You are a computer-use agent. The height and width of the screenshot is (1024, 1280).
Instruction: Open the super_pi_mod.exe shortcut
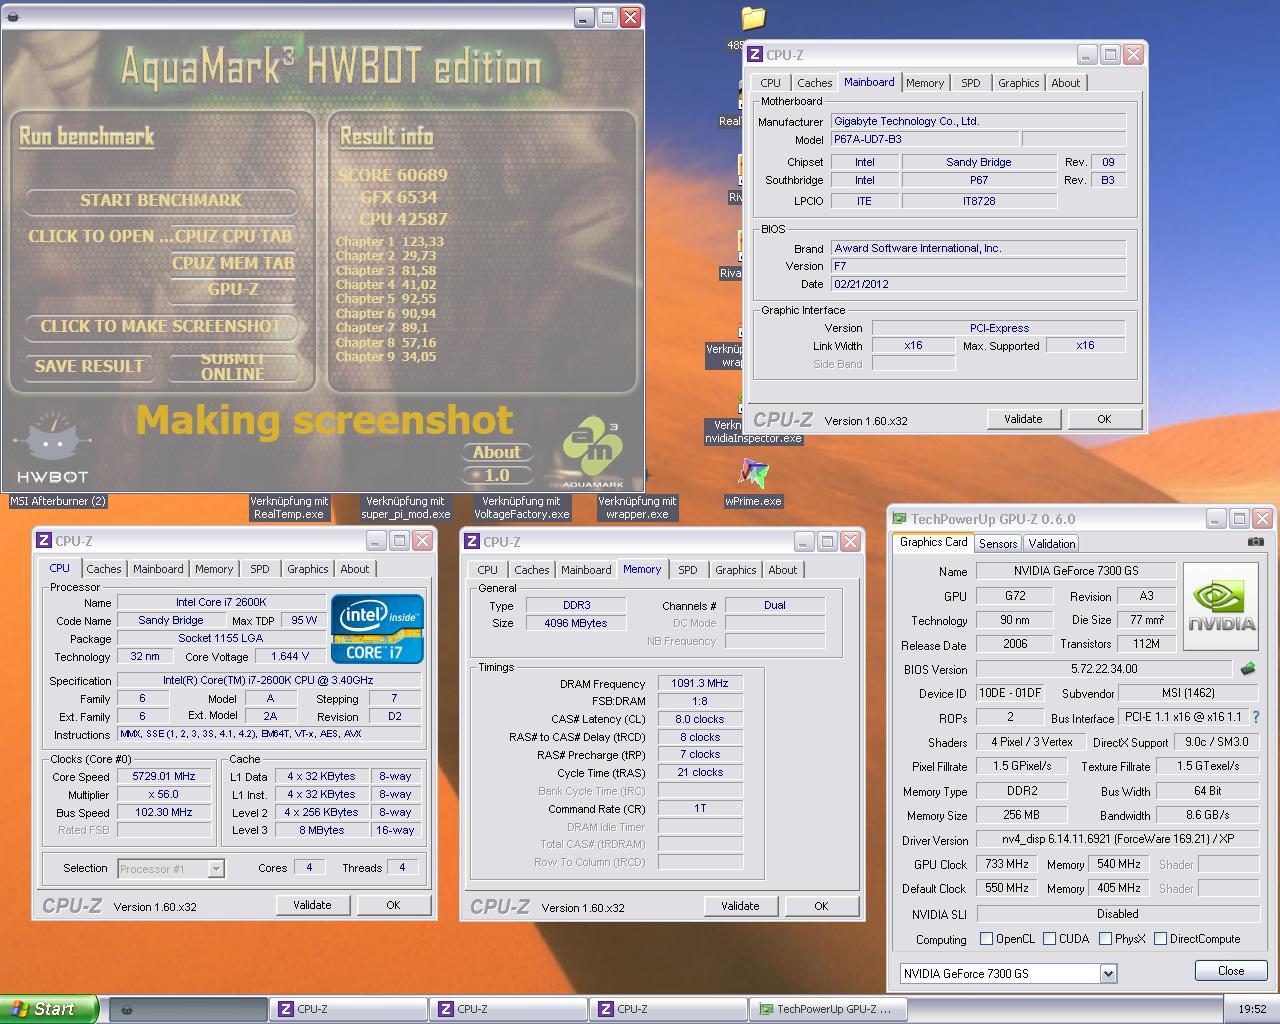pyautogui.click(x=405, y=508)
